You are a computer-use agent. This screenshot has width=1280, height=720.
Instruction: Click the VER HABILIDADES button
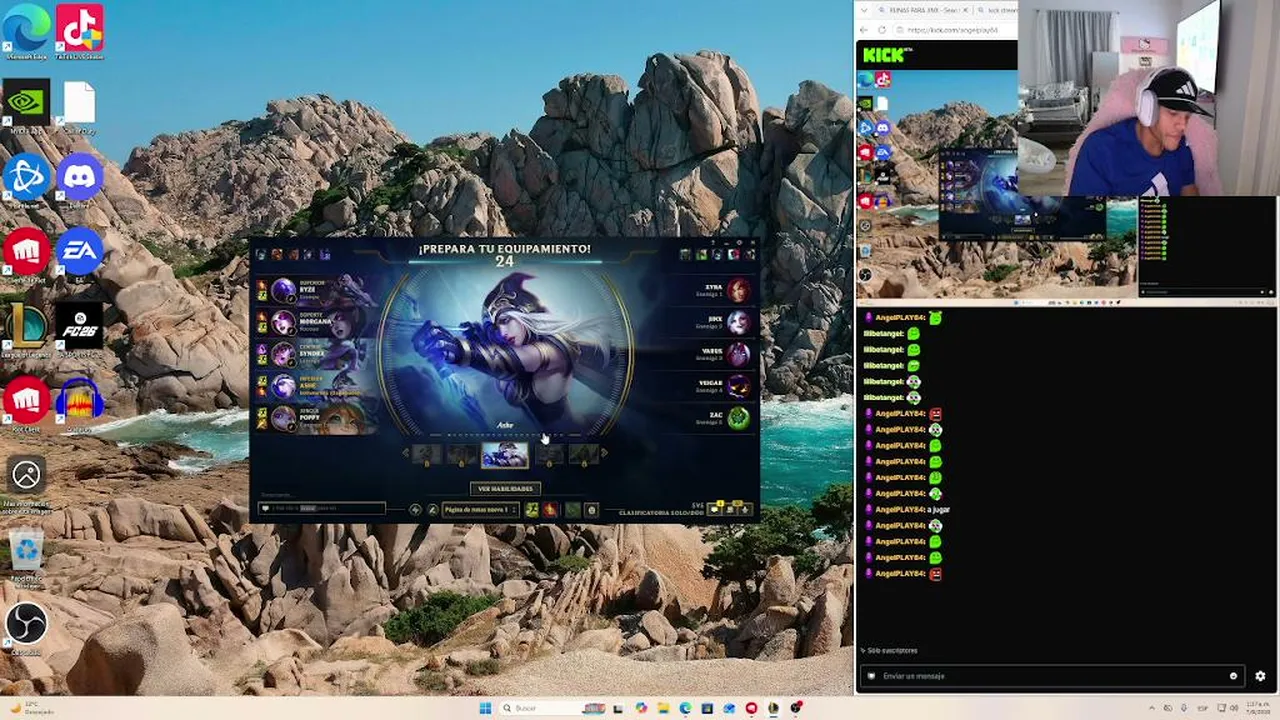[505, 489]
